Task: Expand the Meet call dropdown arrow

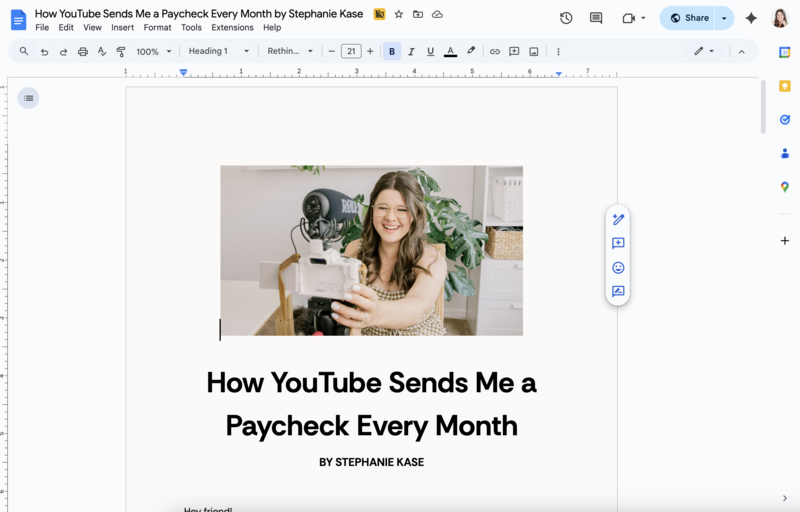Action: 643,18
